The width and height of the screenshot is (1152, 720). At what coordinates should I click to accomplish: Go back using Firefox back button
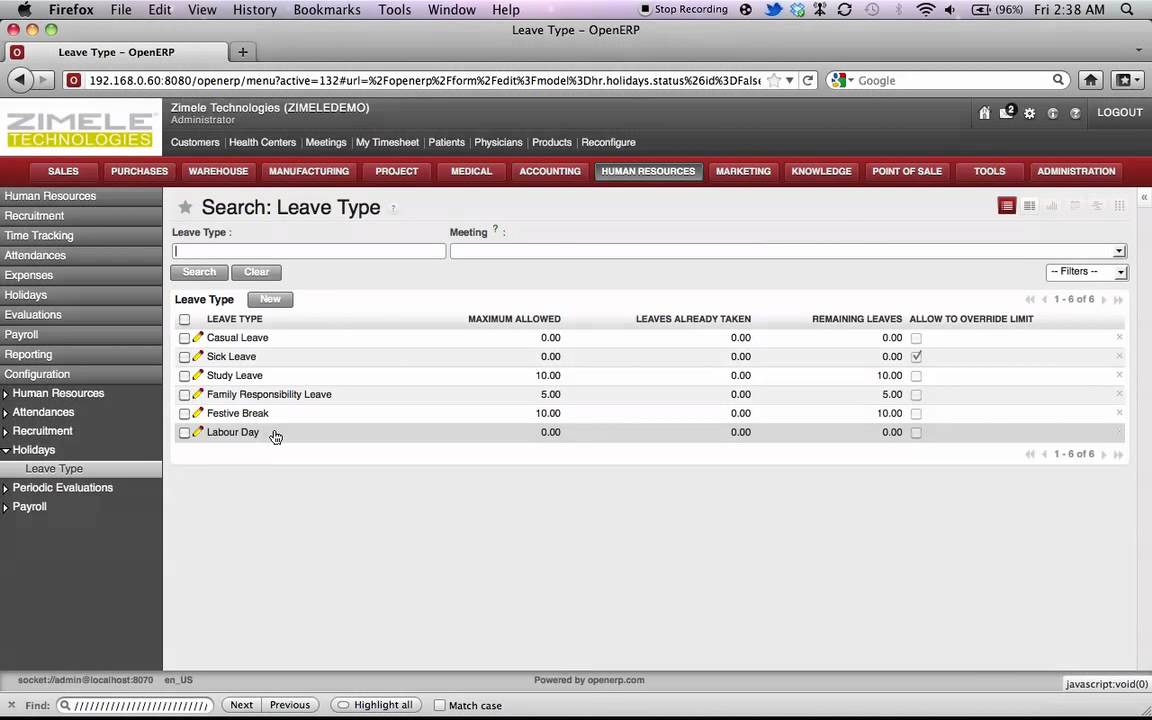21,80
